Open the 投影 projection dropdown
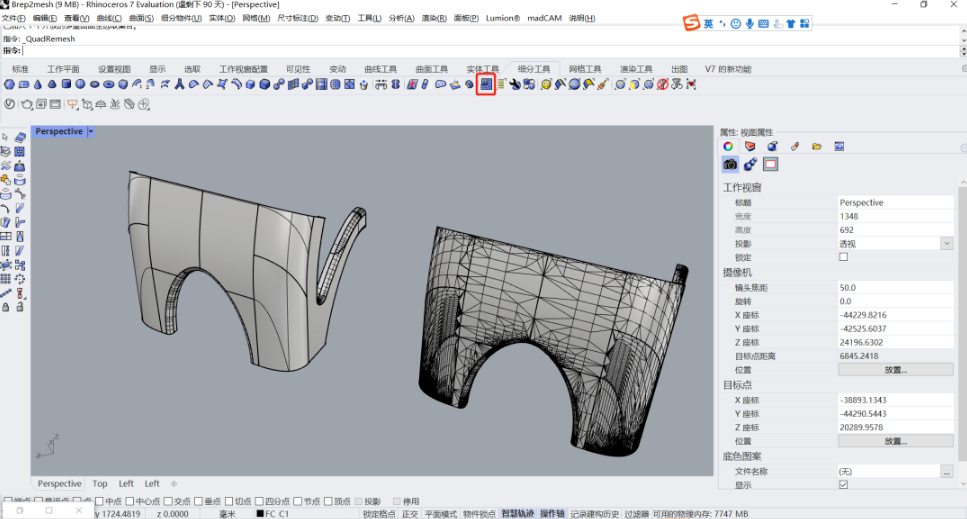Image resolution: width=967 pixels, height=519 pixels. 947,243
